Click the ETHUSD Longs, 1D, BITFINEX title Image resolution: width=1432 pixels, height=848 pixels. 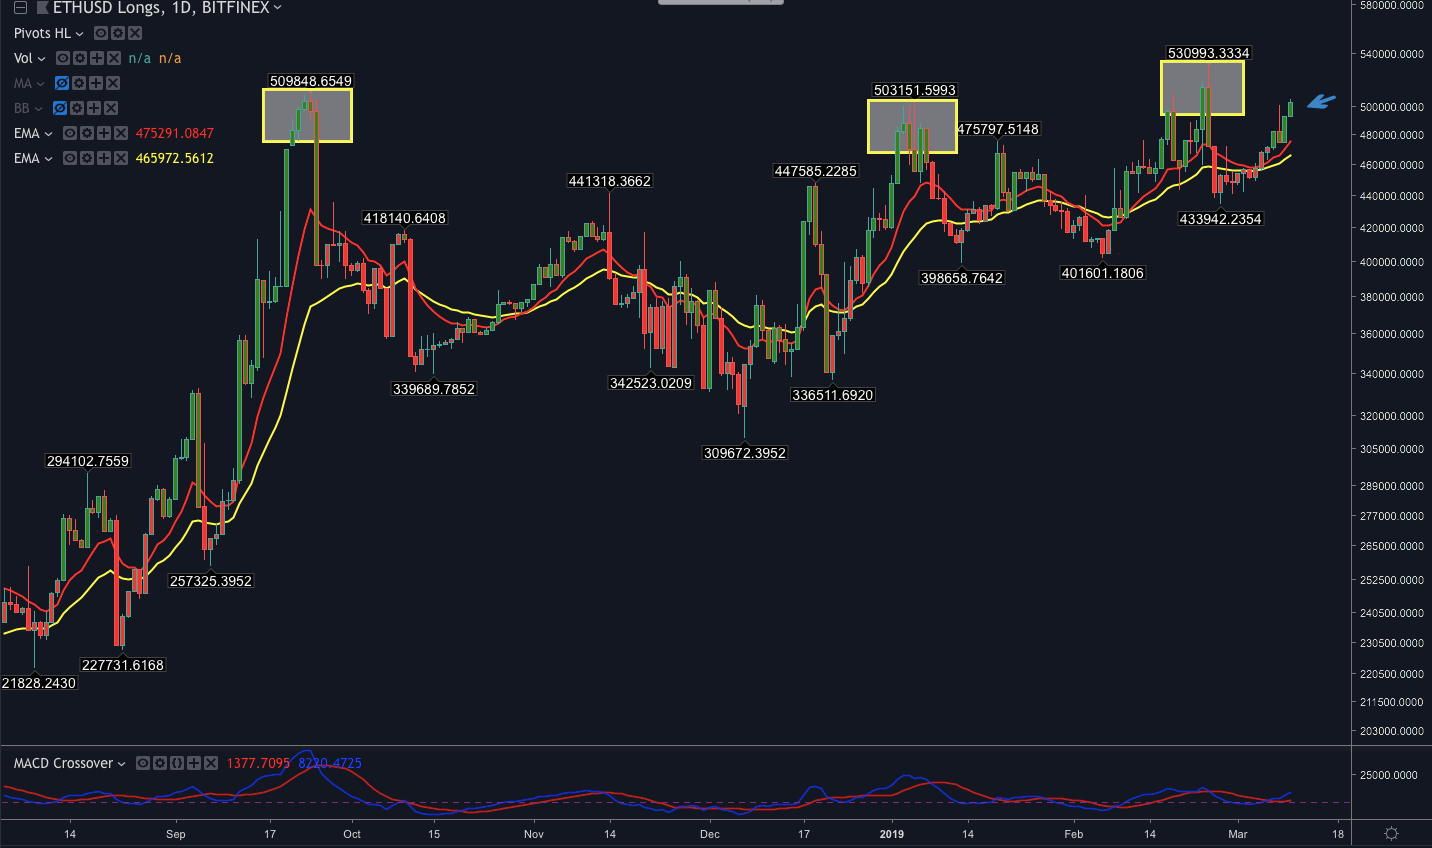[x=160, y=8]
